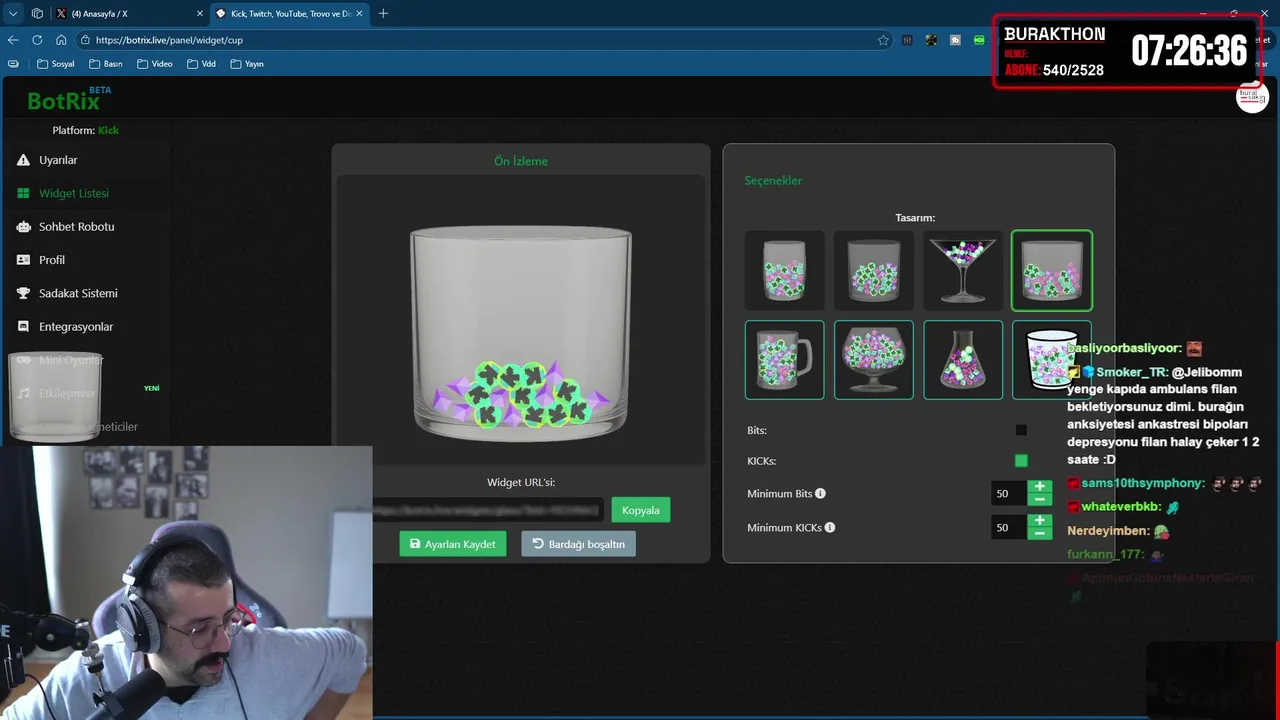The width and height of the screenshot is (1280, 720).
Task: Click the green extension icon in toolbar
Action: [979, 40]
